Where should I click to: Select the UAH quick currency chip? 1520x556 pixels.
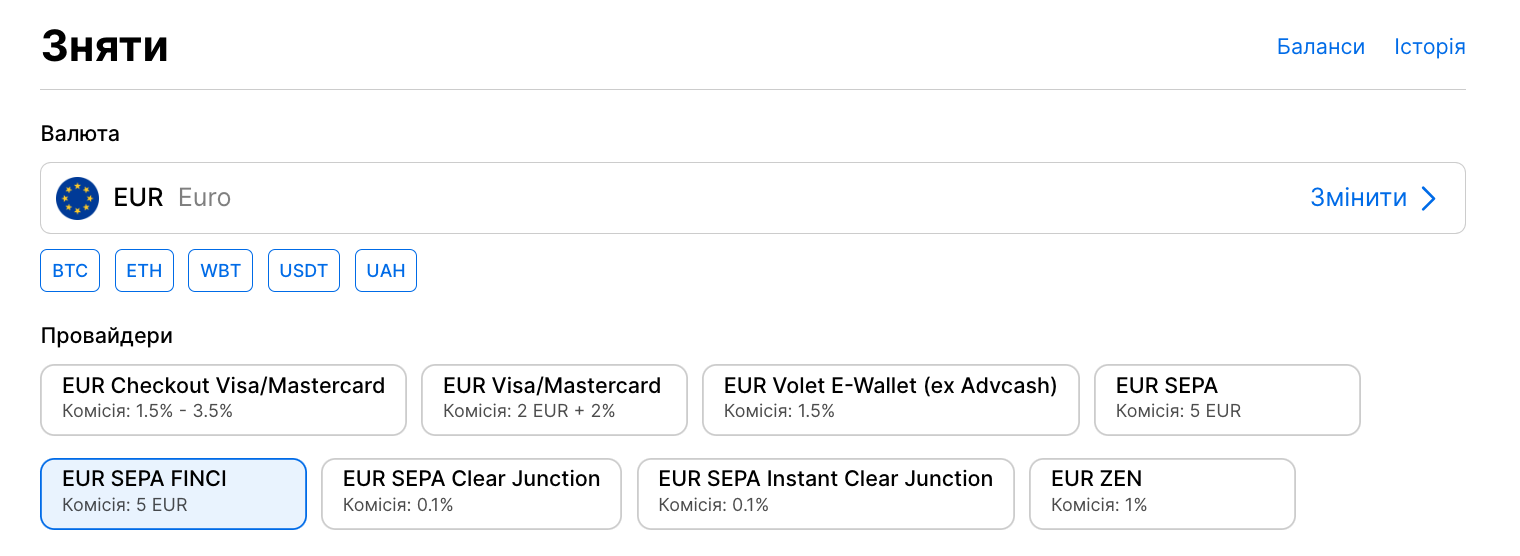pos(386,271)
